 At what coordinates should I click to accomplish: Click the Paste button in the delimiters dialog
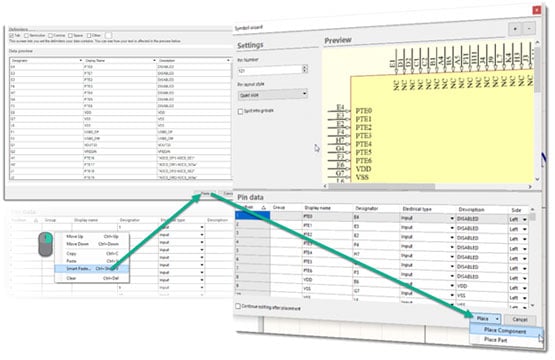205,194
